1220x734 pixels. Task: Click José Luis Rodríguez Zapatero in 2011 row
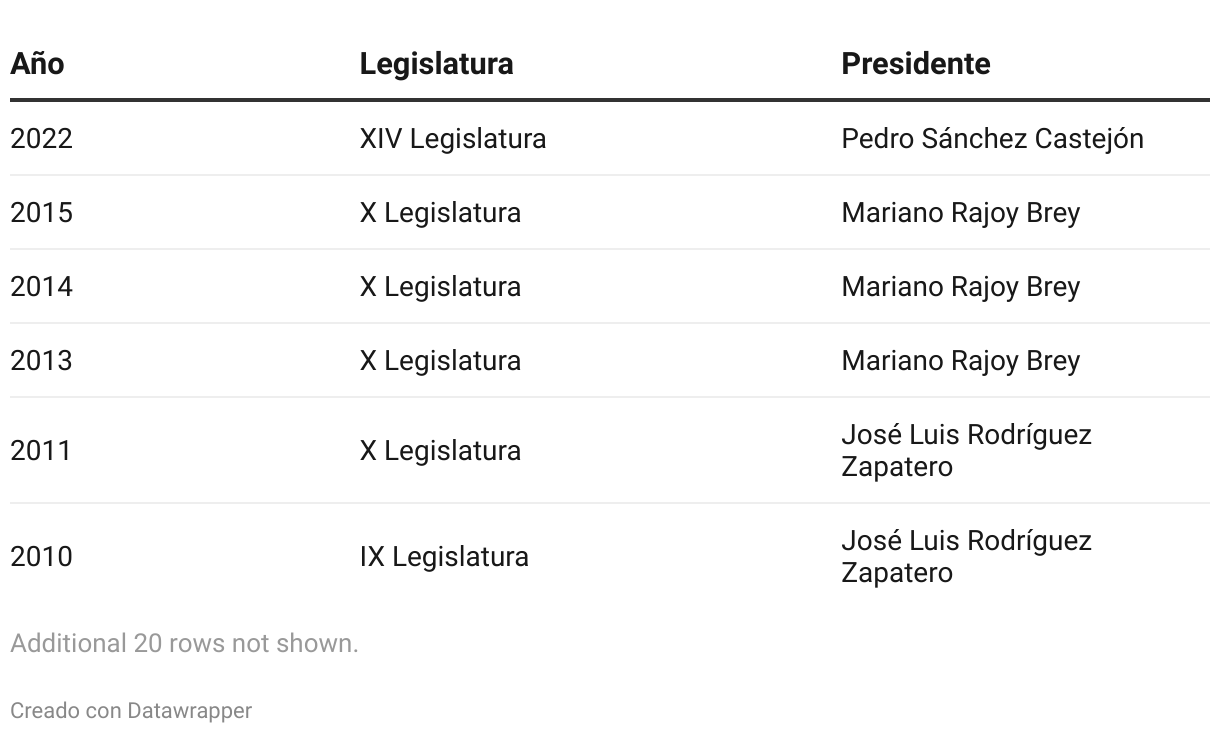[966, 450]
